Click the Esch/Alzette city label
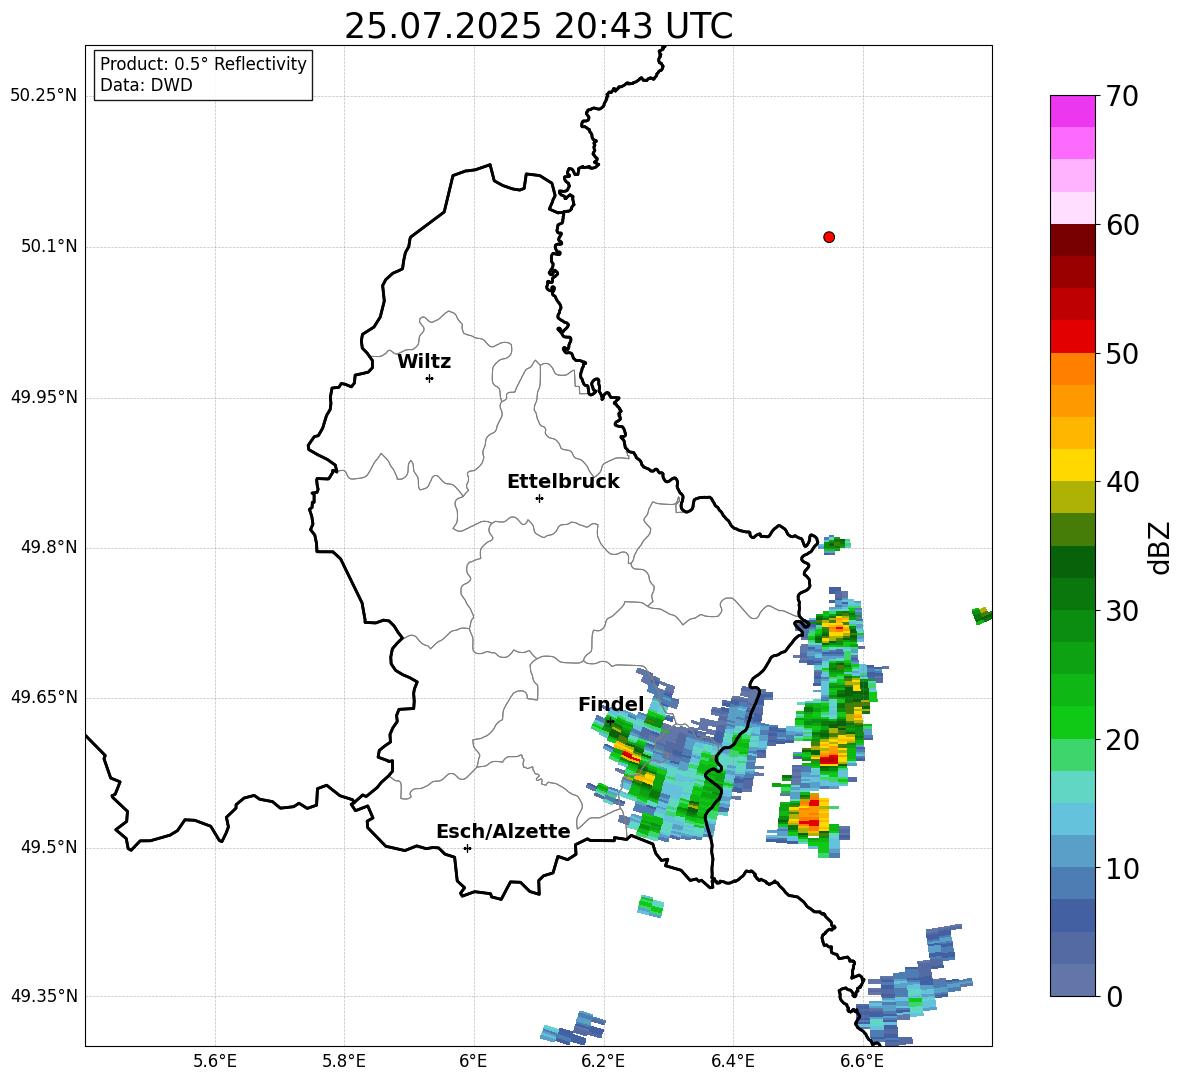 point(503,831)
